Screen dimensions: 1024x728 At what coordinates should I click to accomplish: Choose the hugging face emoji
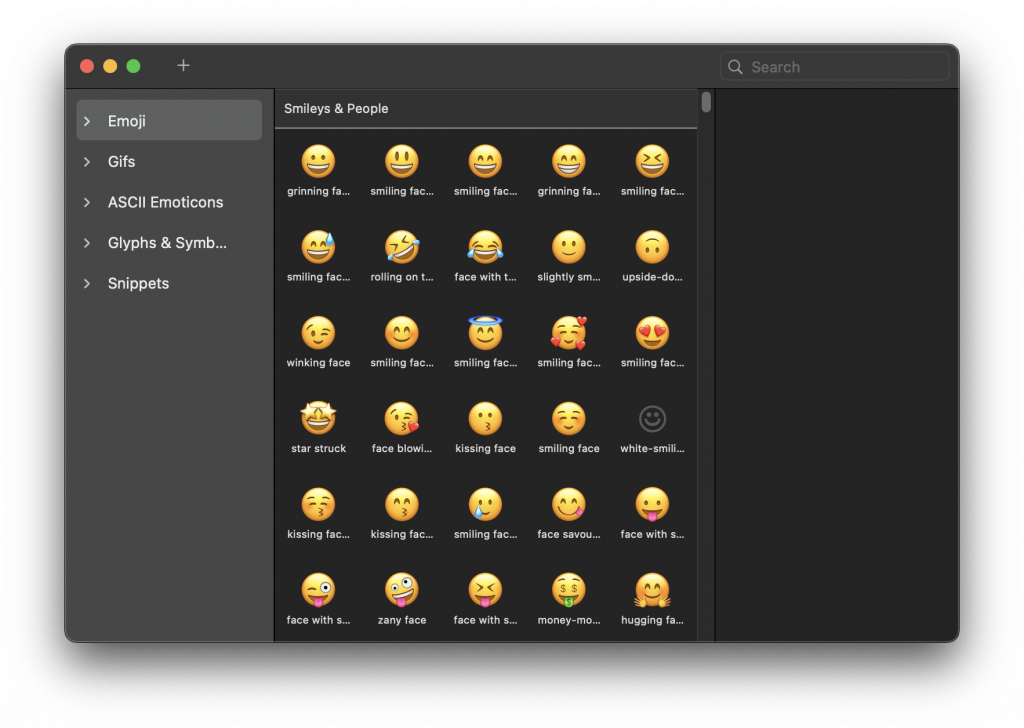652,591
